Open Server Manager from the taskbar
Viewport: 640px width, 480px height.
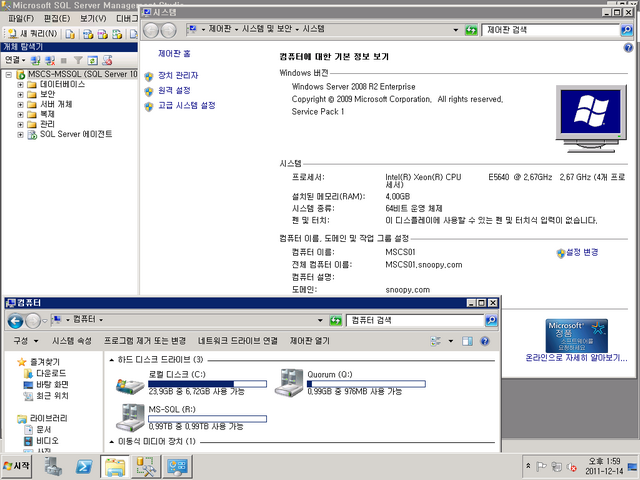pos(53,466)
